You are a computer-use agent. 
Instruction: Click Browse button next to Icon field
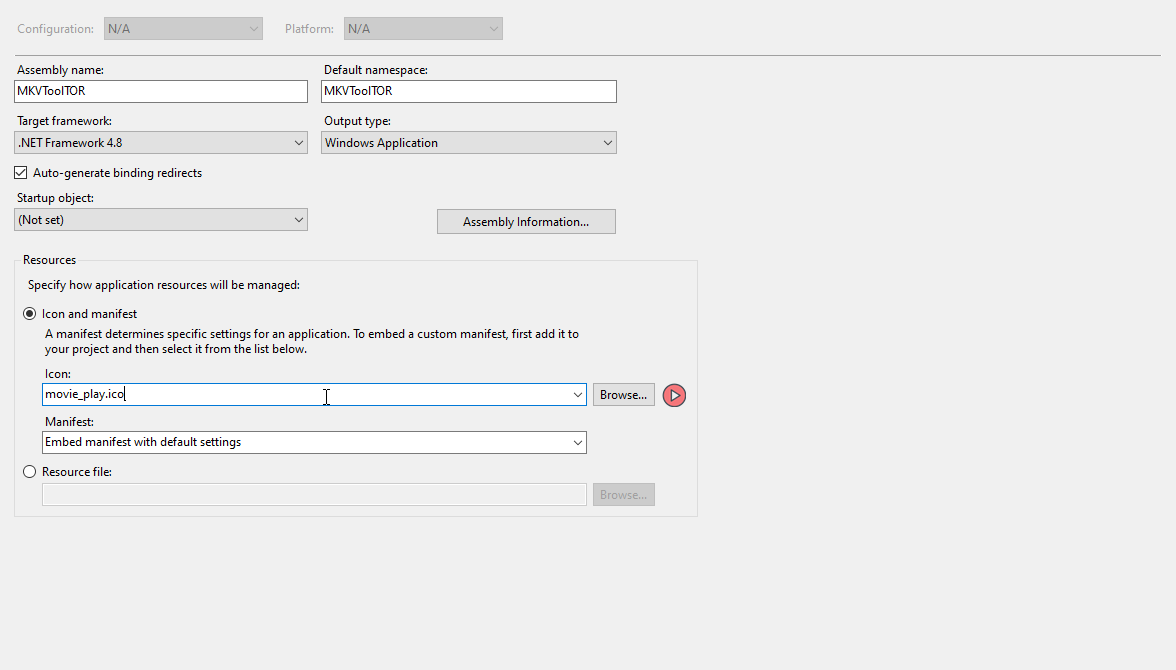click(624, 395)
